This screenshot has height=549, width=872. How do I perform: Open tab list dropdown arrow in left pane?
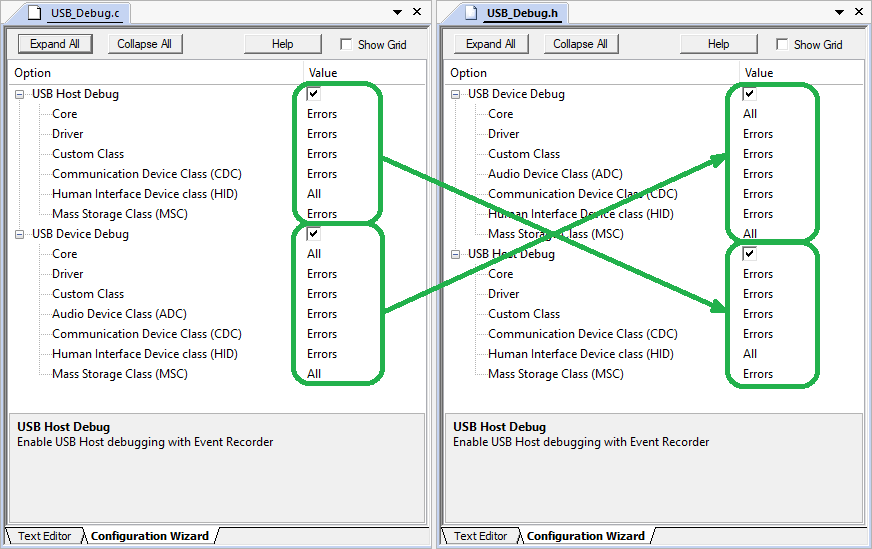[398, 13]
